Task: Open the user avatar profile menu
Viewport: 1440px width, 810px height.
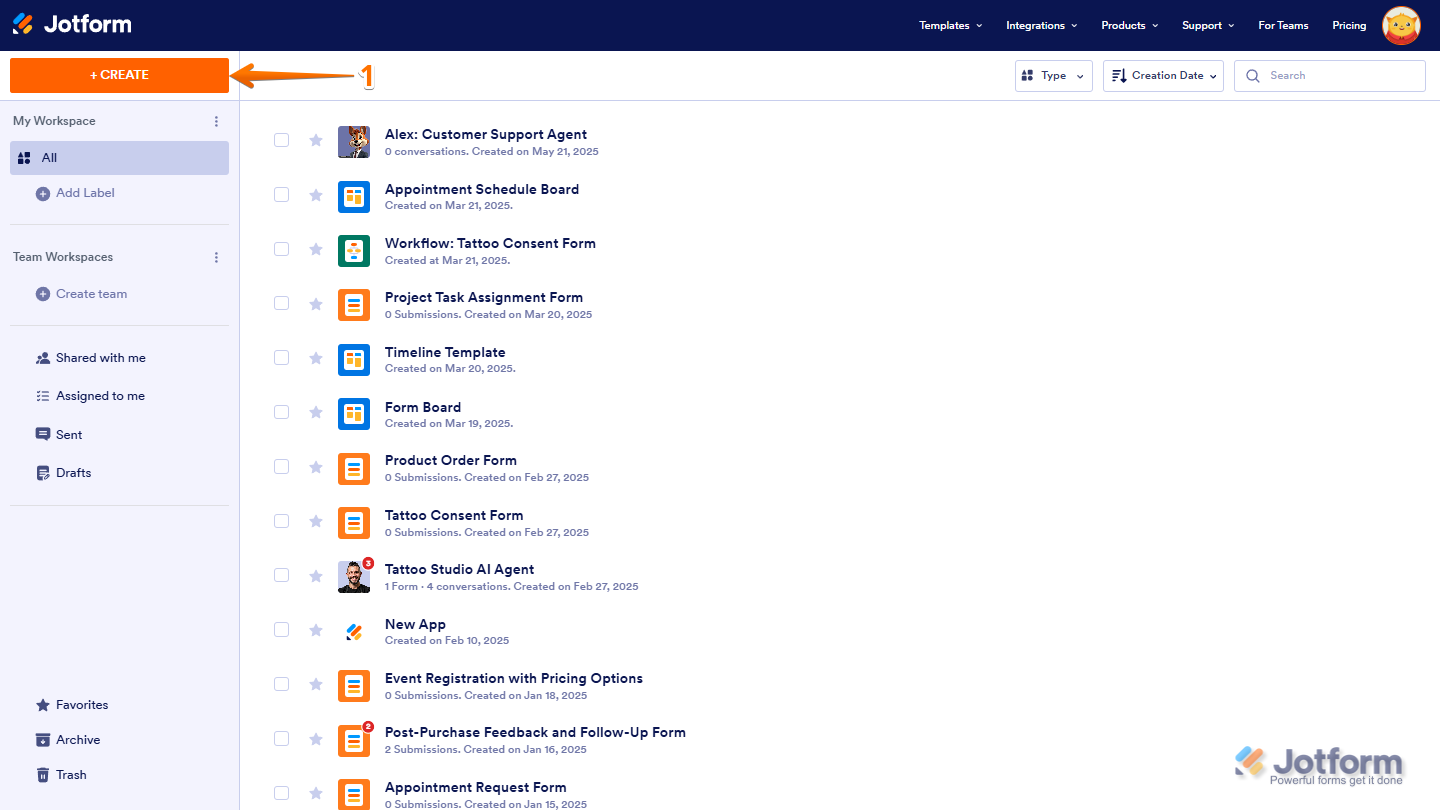Action: tap(1401, 25)
